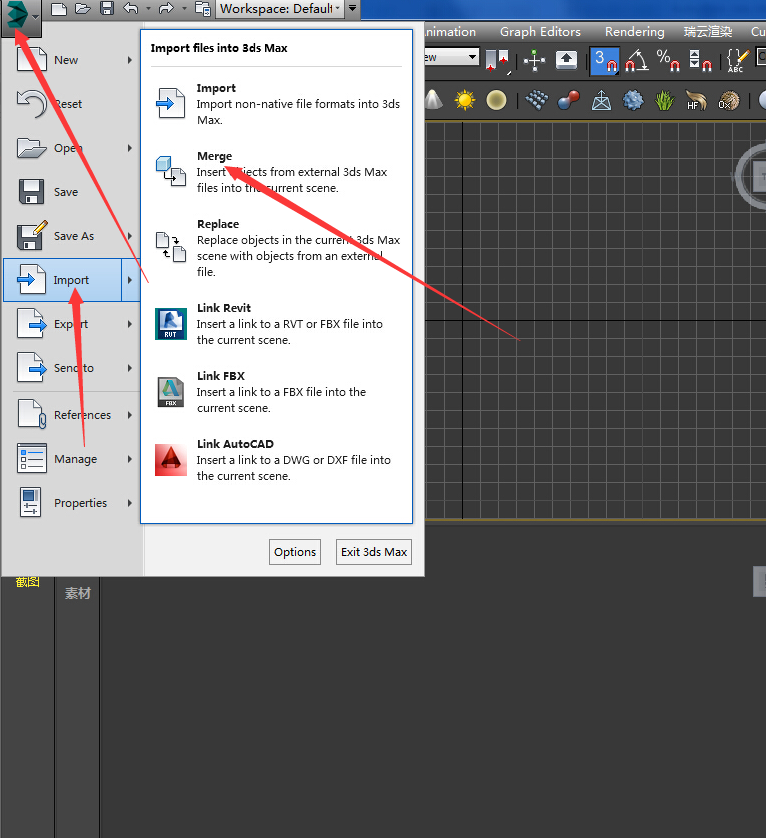766x838 pixels.
Task: Expand the Export submenu arrow
Action: pyautogui.click(x=130, y=324)
